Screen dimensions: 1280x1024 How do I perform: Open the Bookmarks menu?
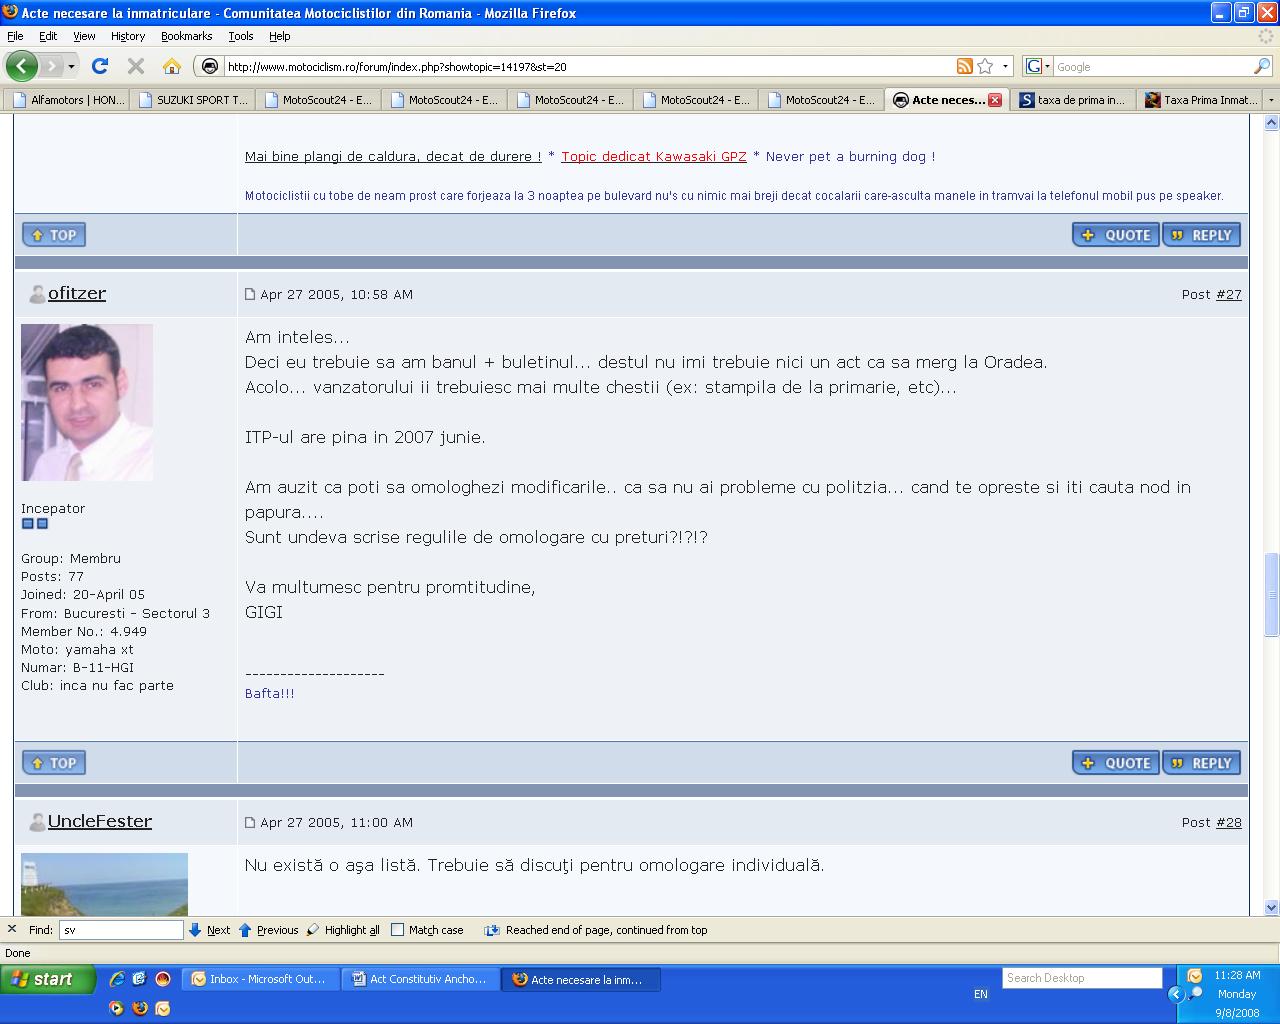186,36
